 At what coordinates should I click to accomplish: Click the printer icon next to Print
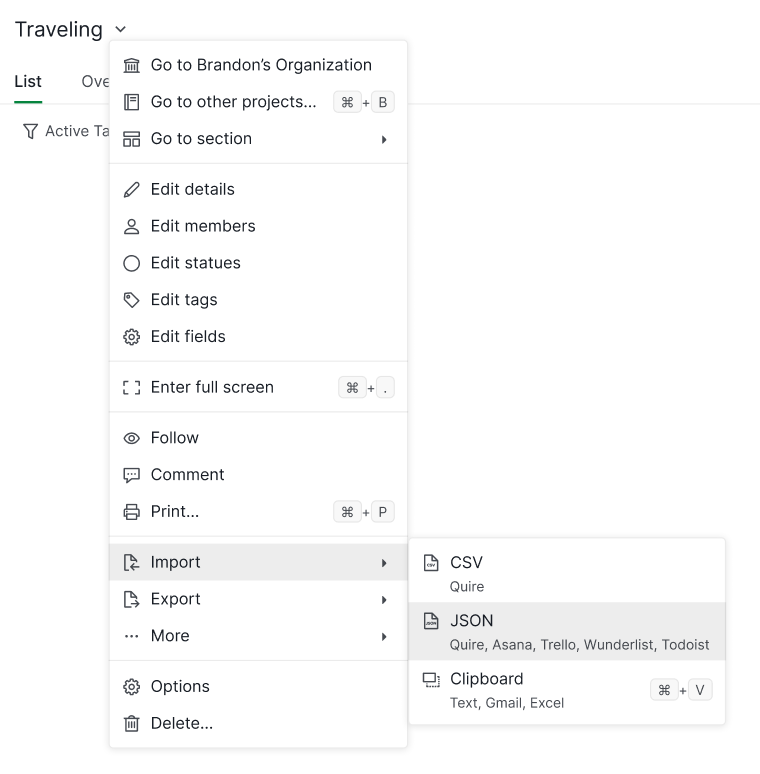(x=131, y=512)
